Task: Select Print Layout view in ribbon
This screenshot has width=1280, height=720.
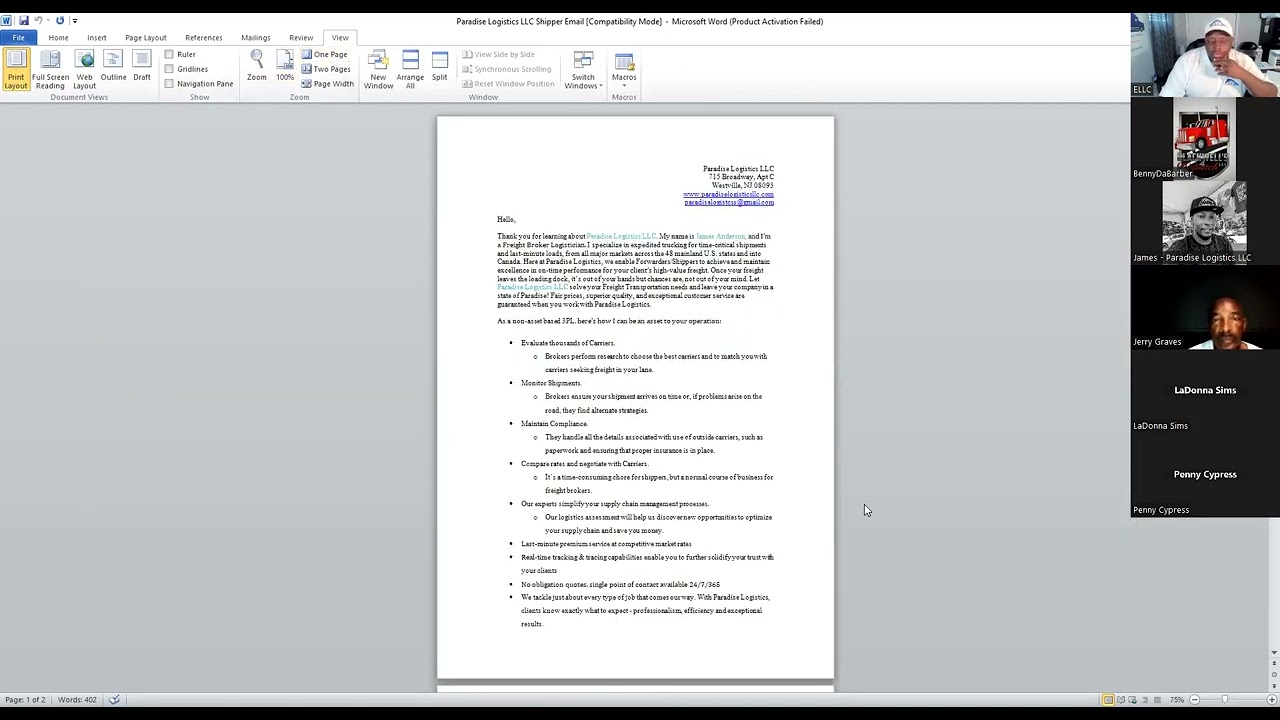Action: (x=15, y=68)
